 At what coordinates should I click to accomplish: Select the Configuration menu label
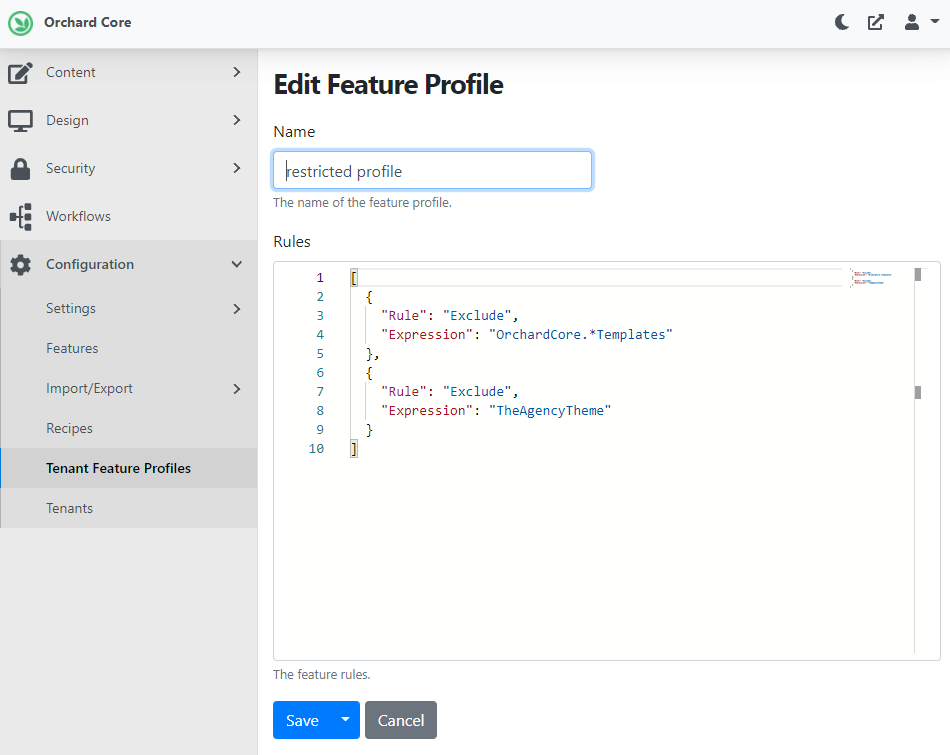pos(90,264)
